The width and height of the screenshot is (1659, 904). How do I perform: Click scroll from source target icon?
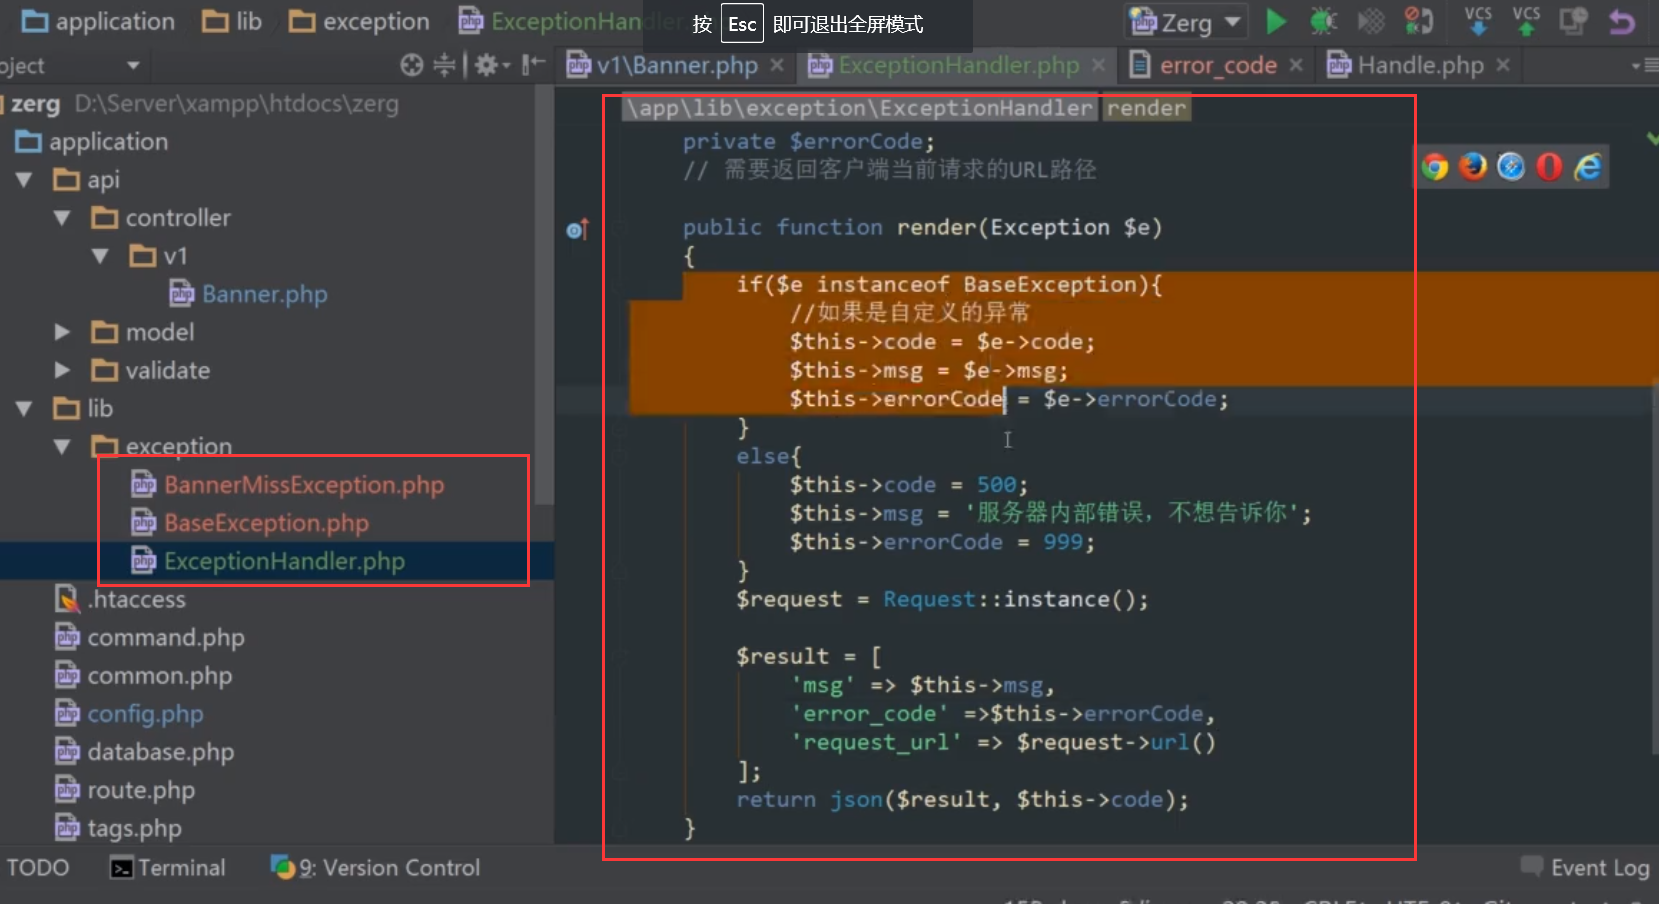[x=412, y=66]
